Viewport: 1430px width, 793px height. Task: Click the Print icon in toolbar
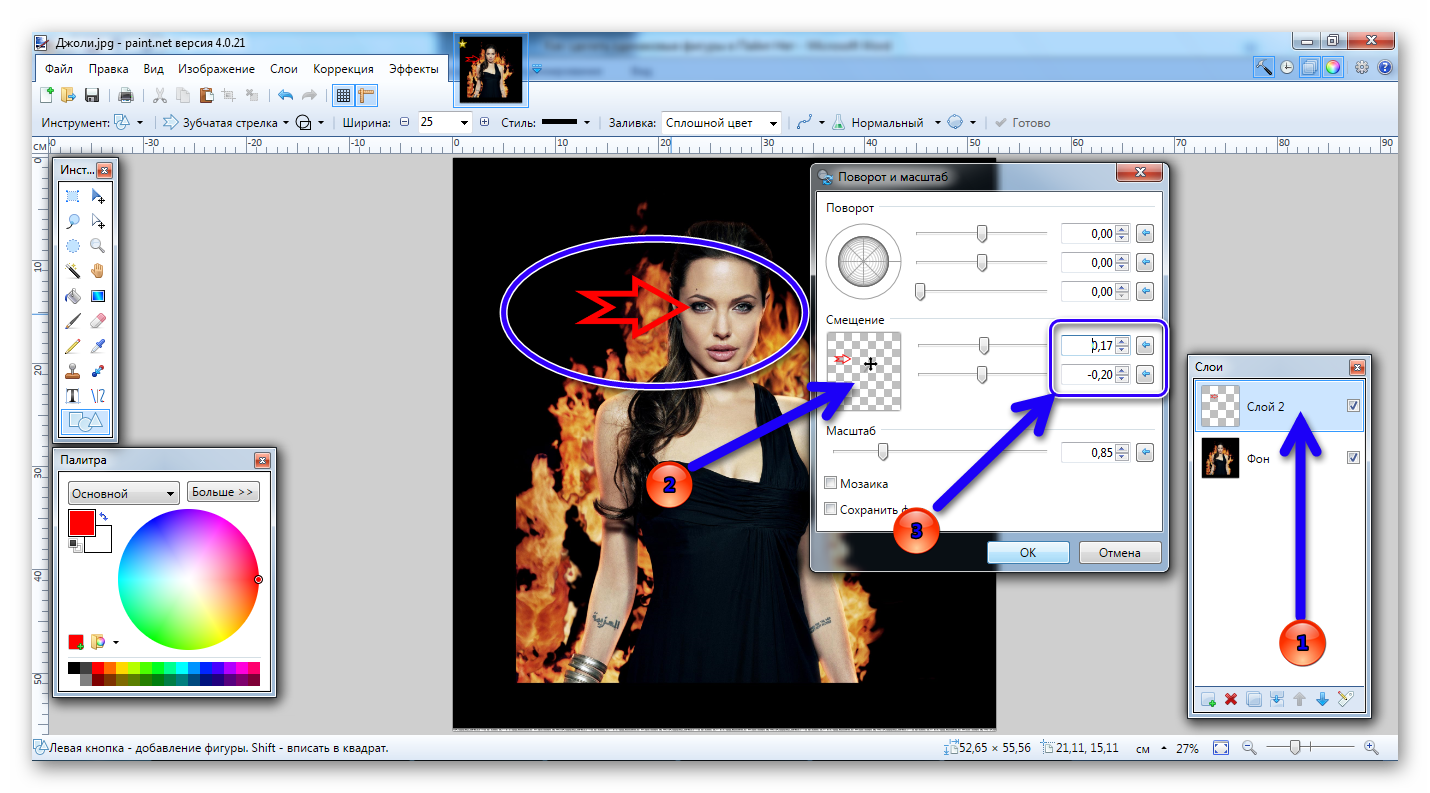coord(126,95)
